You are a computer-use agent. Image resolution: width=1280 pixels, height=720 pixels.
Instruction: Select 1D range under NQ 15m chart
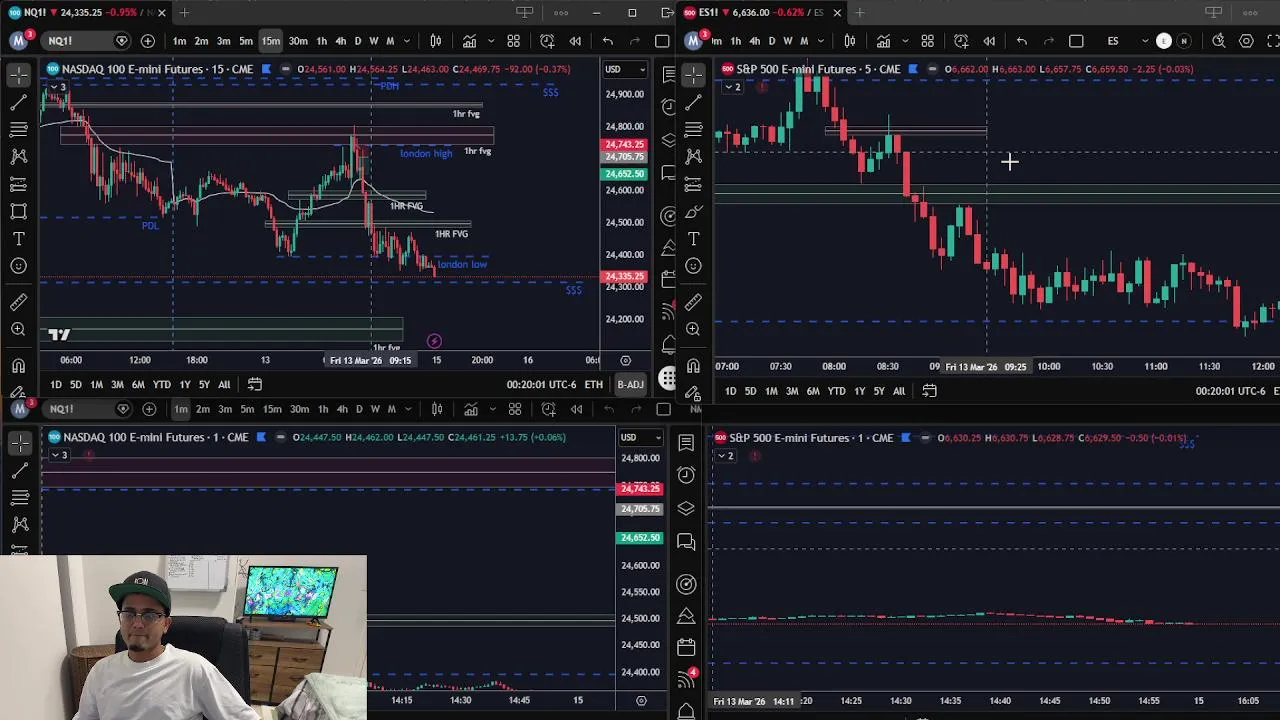tap(56, 385)
